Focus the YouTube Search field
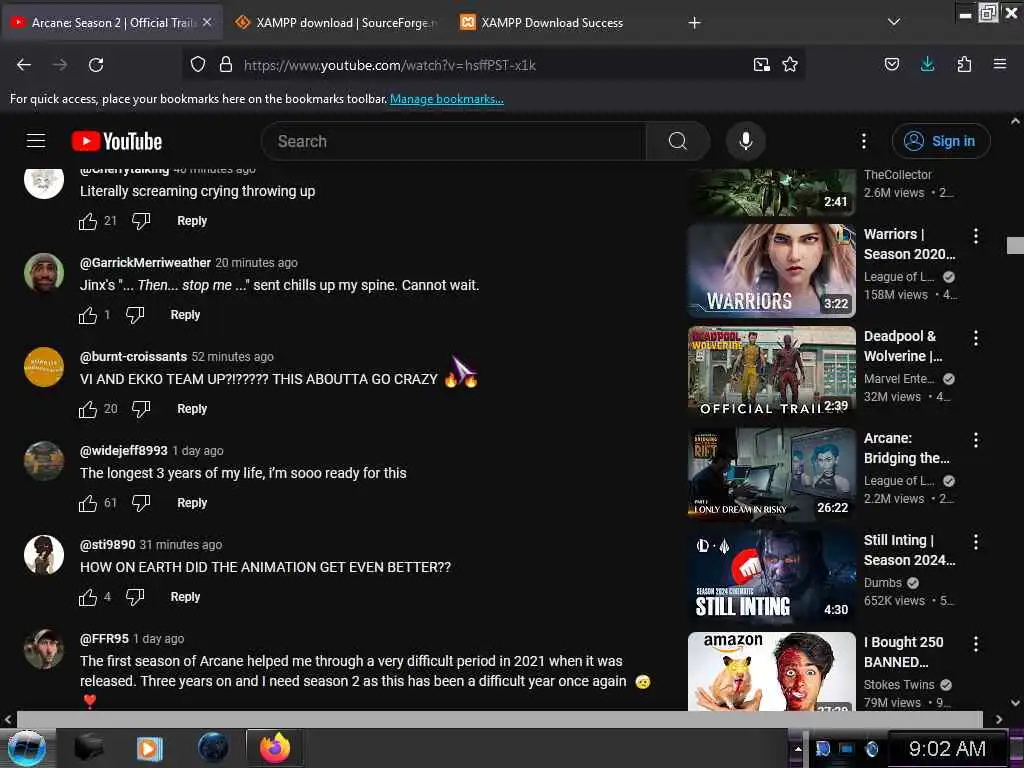This screenshot has width=1024, height=768. tap(454, 141)
